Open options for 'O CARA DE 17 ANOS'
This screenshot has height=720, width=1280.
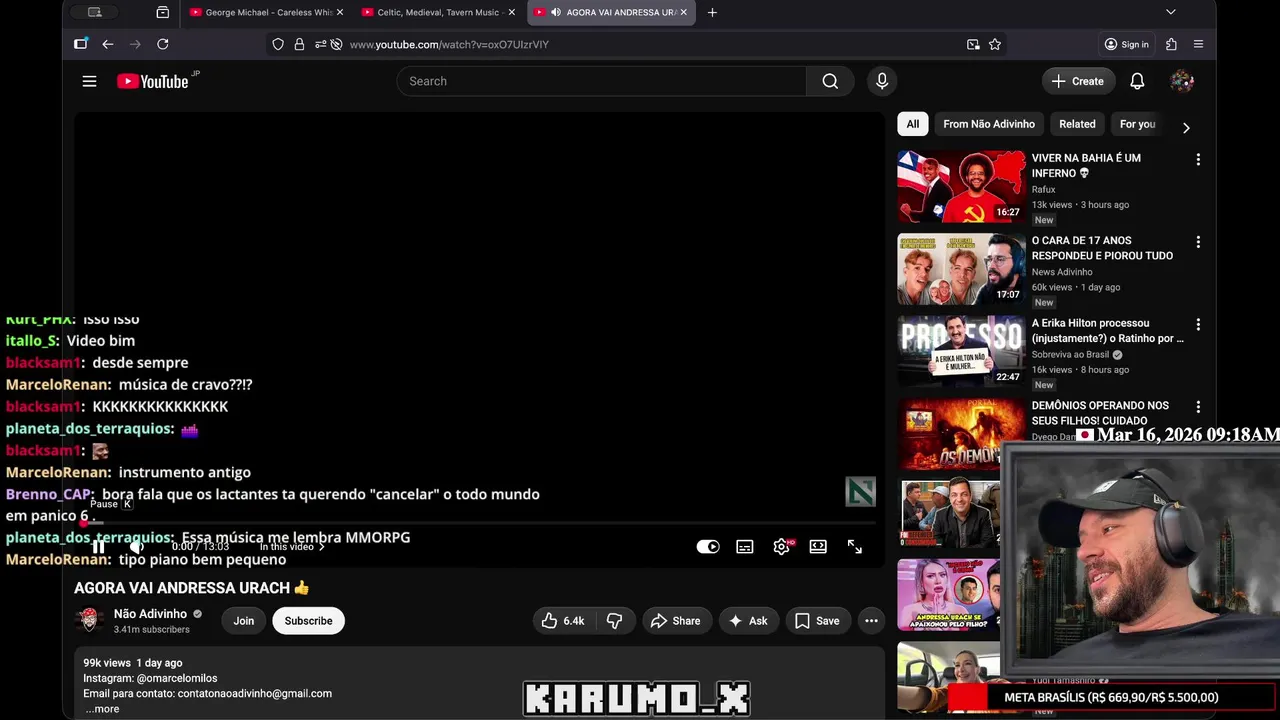click(1198, 243)
